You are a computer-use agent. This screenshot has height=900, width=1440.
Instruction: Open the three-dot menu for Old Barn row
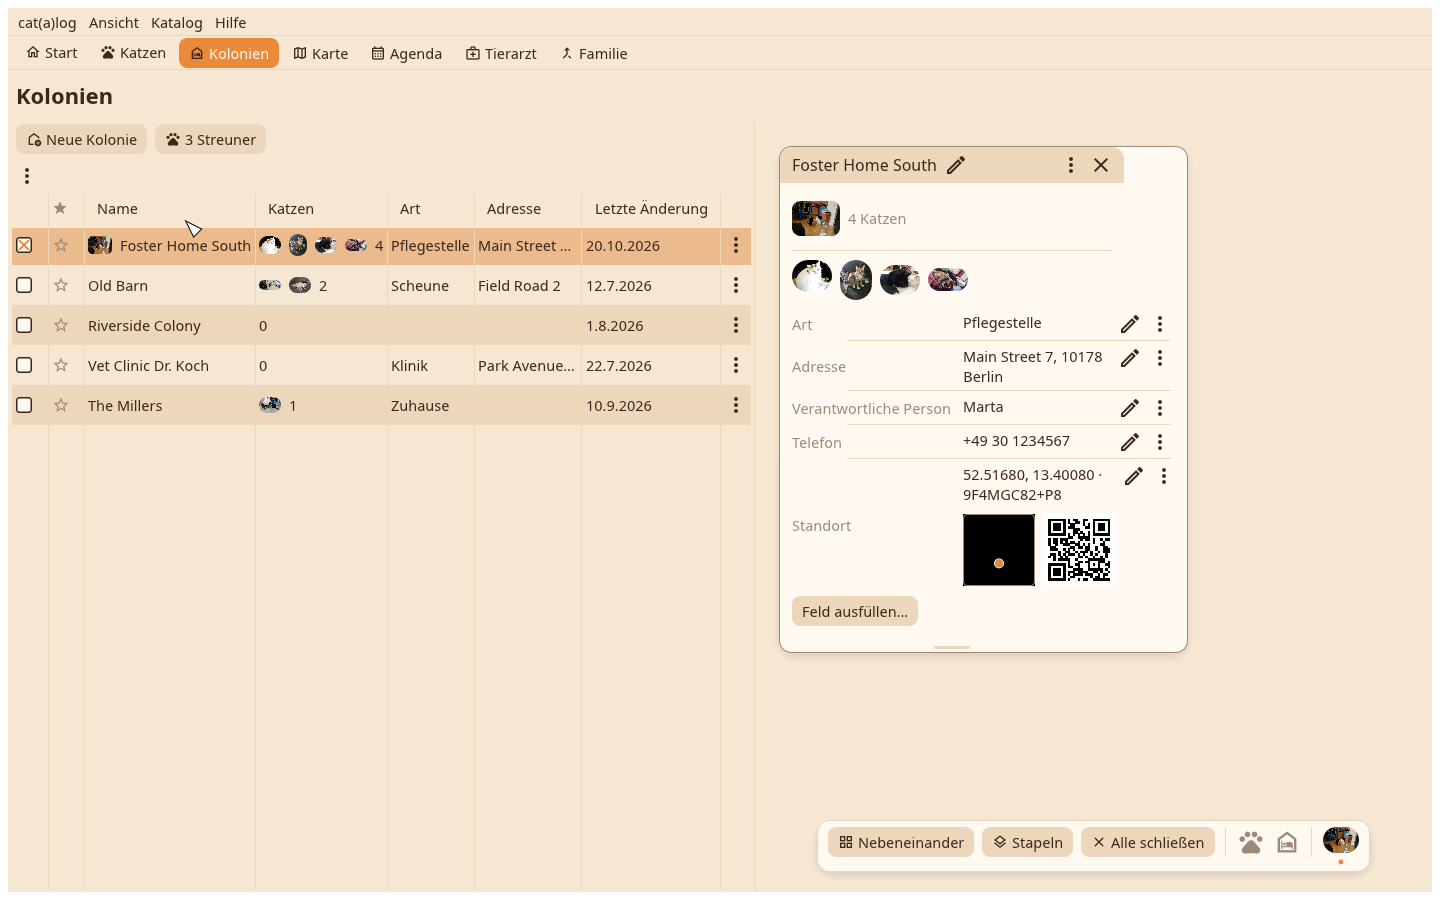pos(736,285)
